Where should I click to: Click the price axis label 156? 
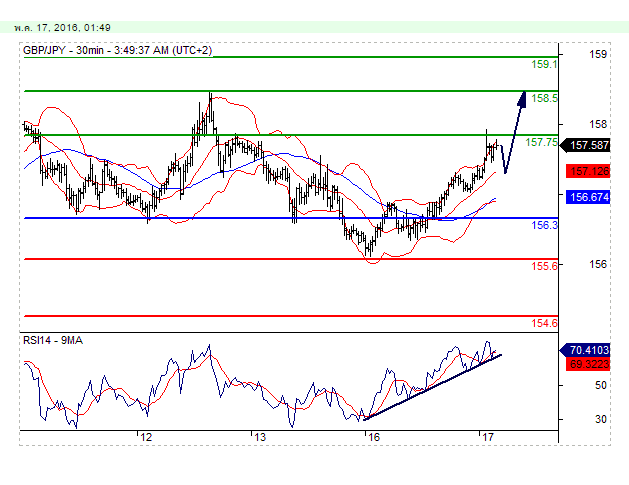coord(598,264)
